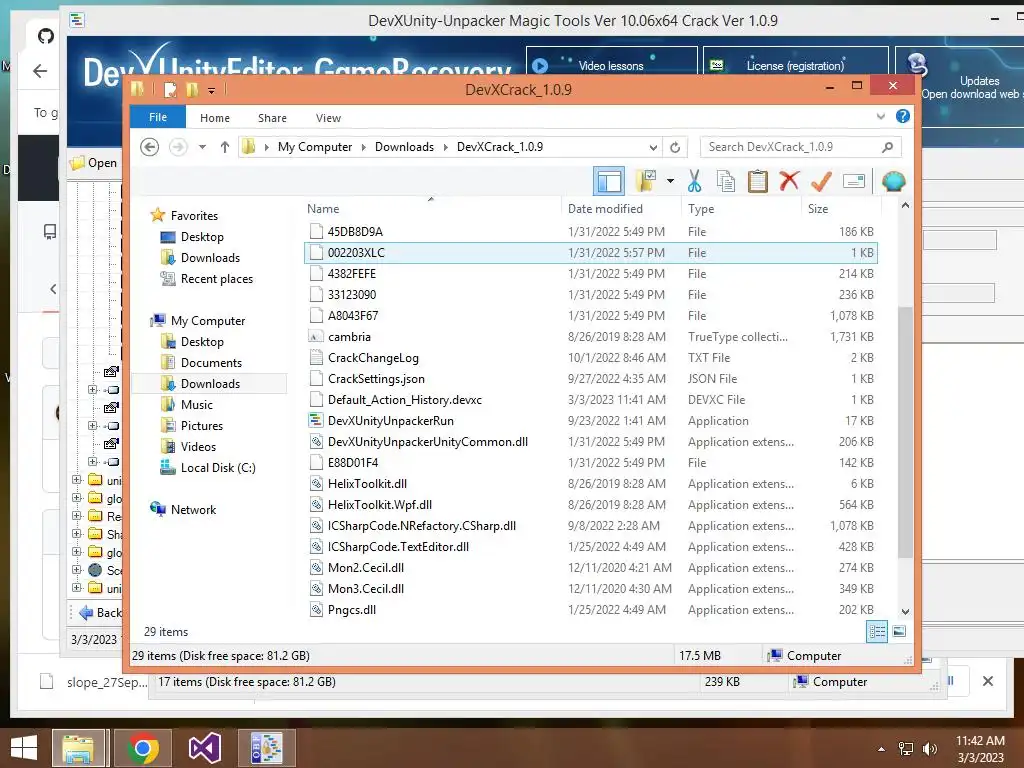
Task: Click Open button in DevXUnity window
Action: (94, 163)
